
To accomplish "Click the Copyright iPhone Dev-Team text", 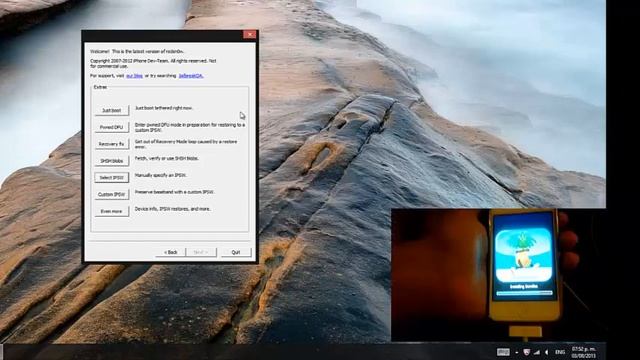I will [153, 63].
